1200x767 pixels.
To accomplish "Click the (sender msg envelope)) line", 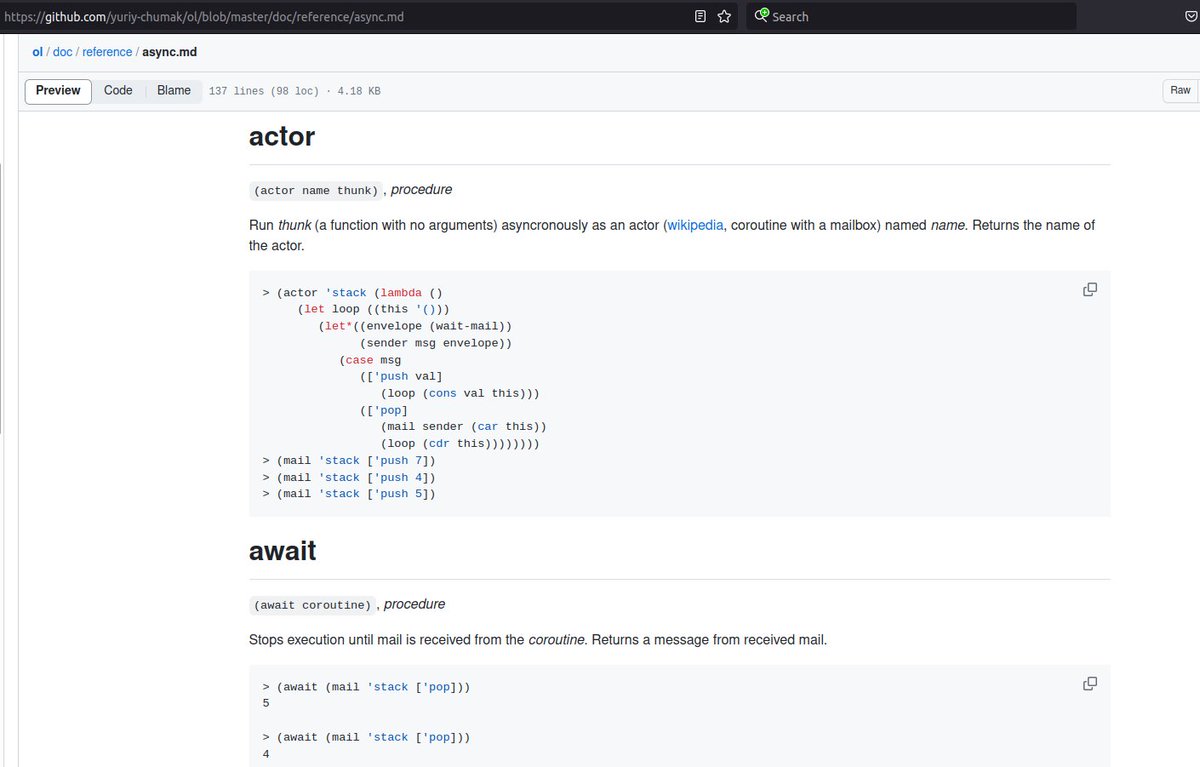I will [436, 343].
